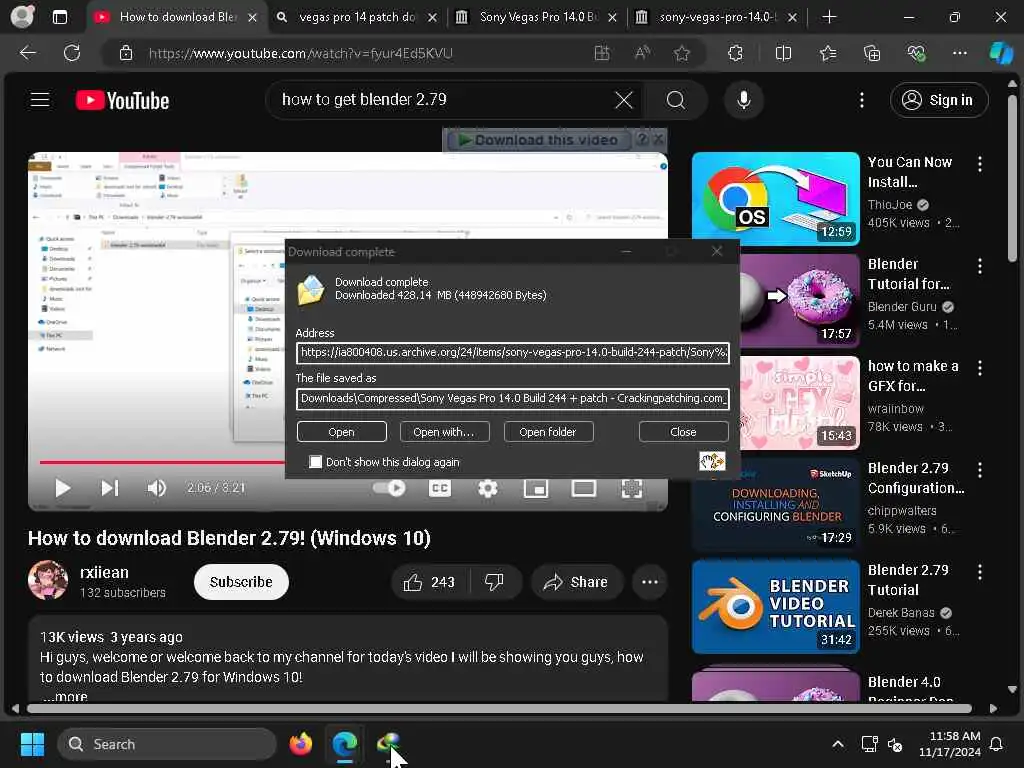Skip to next video button
The height and width of the screenshot is (768, 1024).
tap(110, 488)
